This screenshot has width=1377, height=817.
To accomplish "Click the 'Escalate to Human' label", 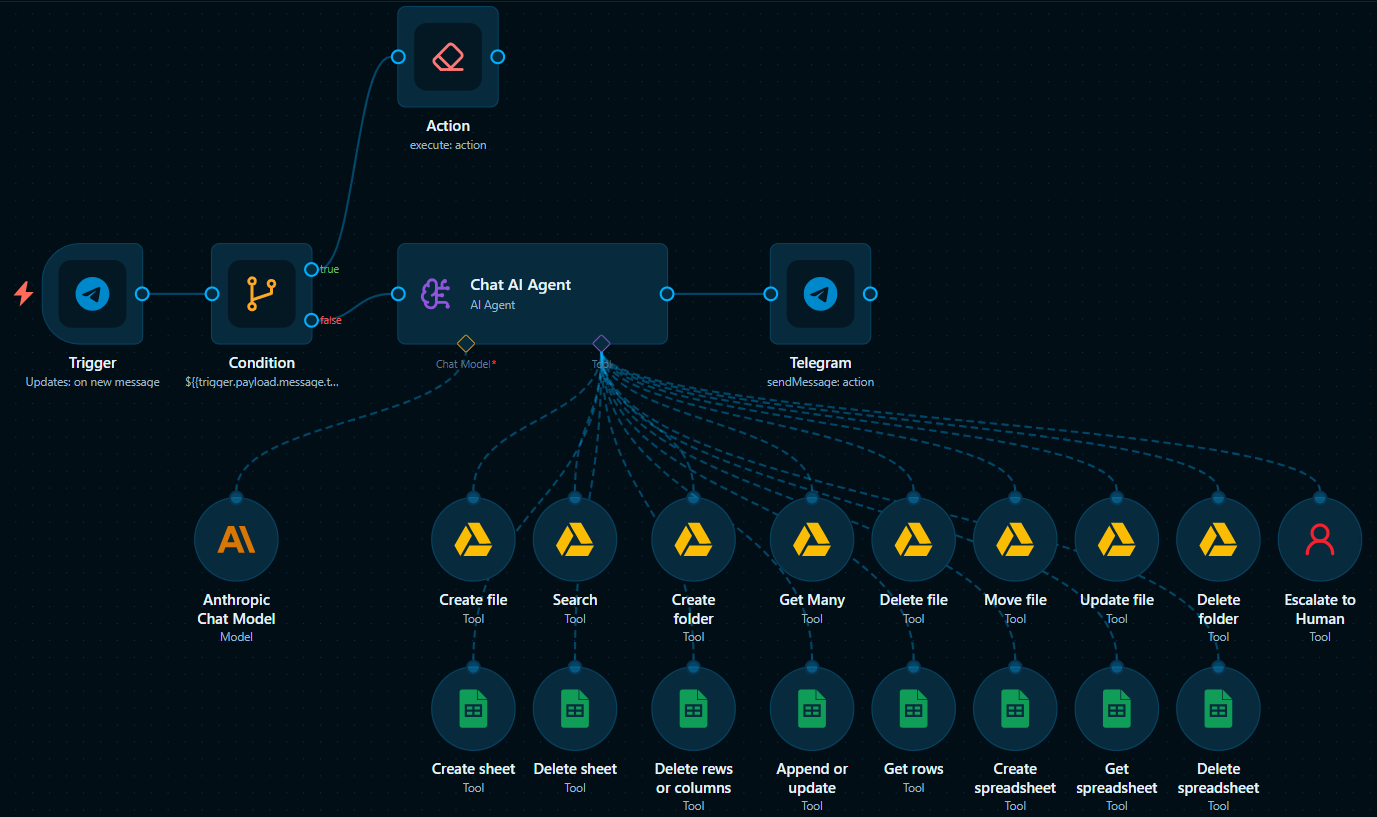I will tap(1320, 609).
